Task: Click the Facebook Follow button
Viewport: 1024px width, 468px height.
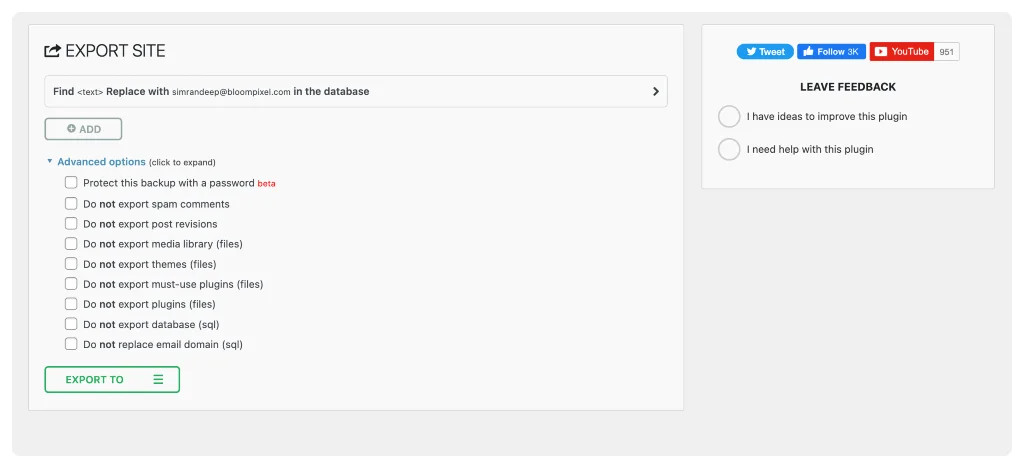Action: (x=831, y=52)
